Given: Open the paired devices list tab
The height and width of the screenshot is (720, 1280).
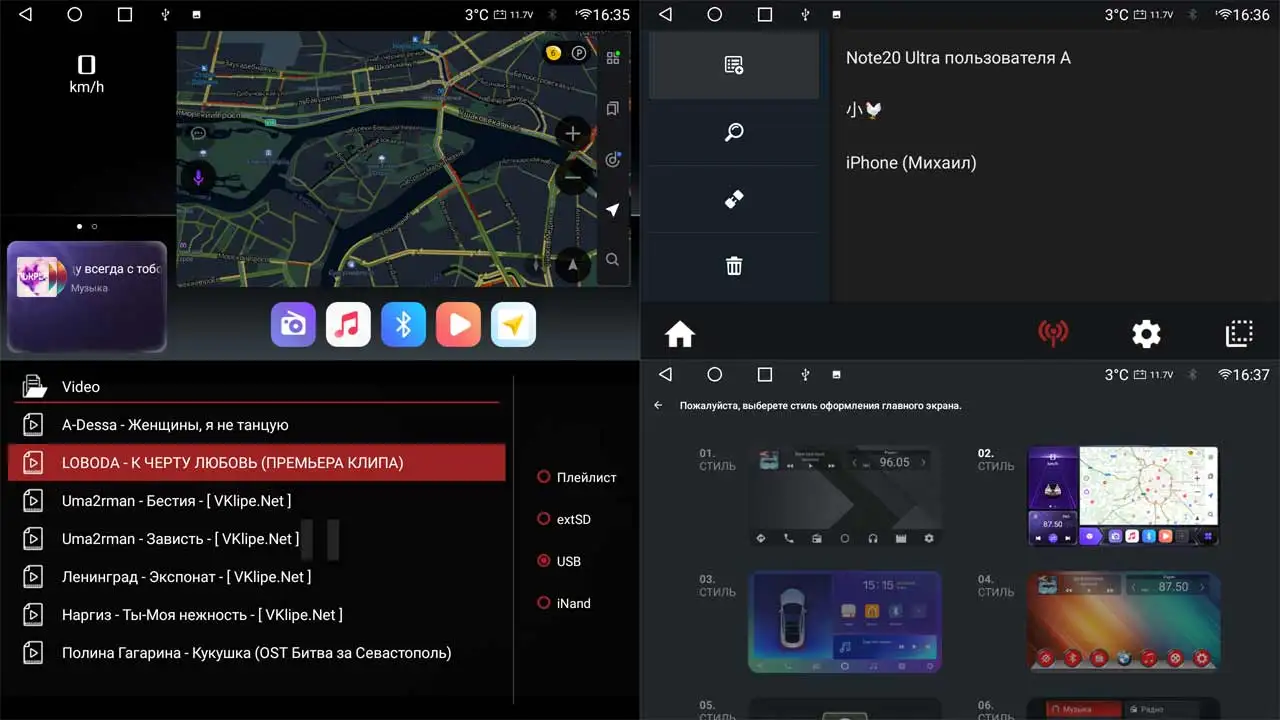Looking at the screenshot, I should 733,65.
